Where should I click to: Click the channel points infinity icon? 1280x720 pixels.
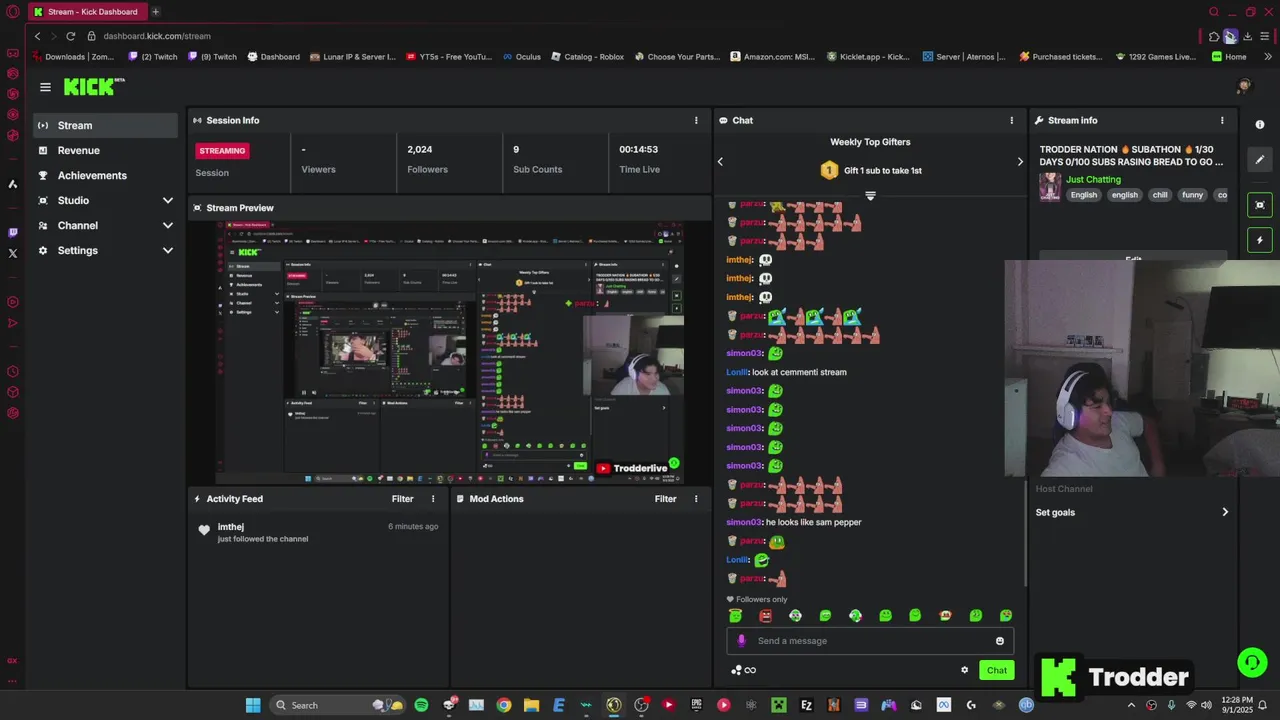pos(750,670)
